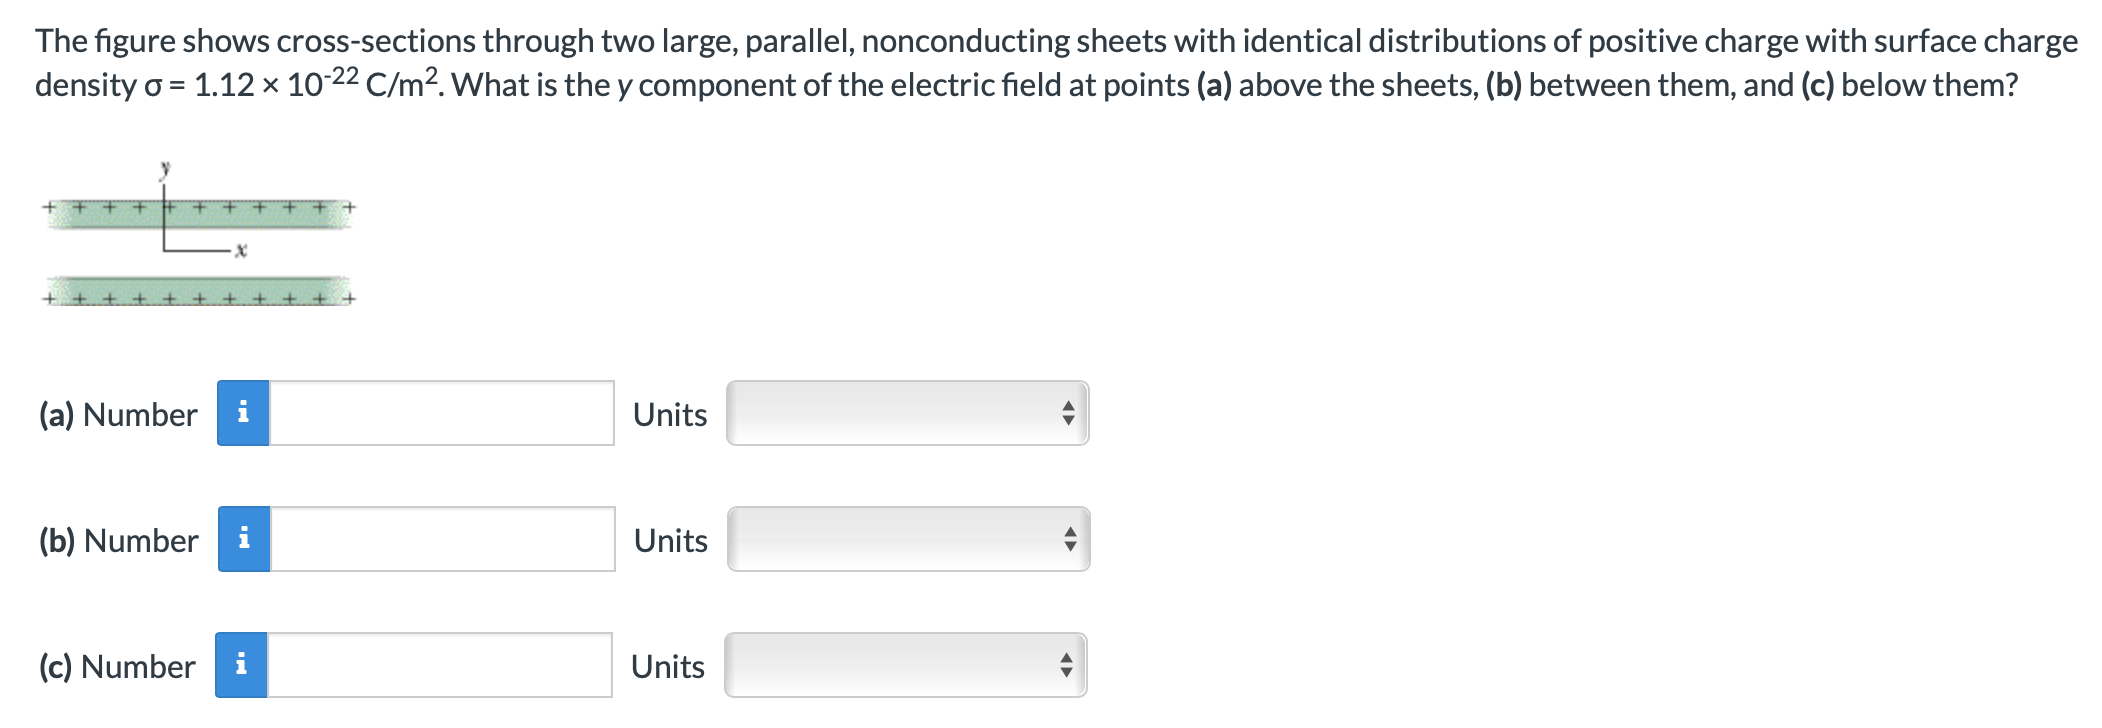Click the x-axis label in the figure
Image resolution: width=2102 pixels, height=728 pixels.
[x=238, y=252]
